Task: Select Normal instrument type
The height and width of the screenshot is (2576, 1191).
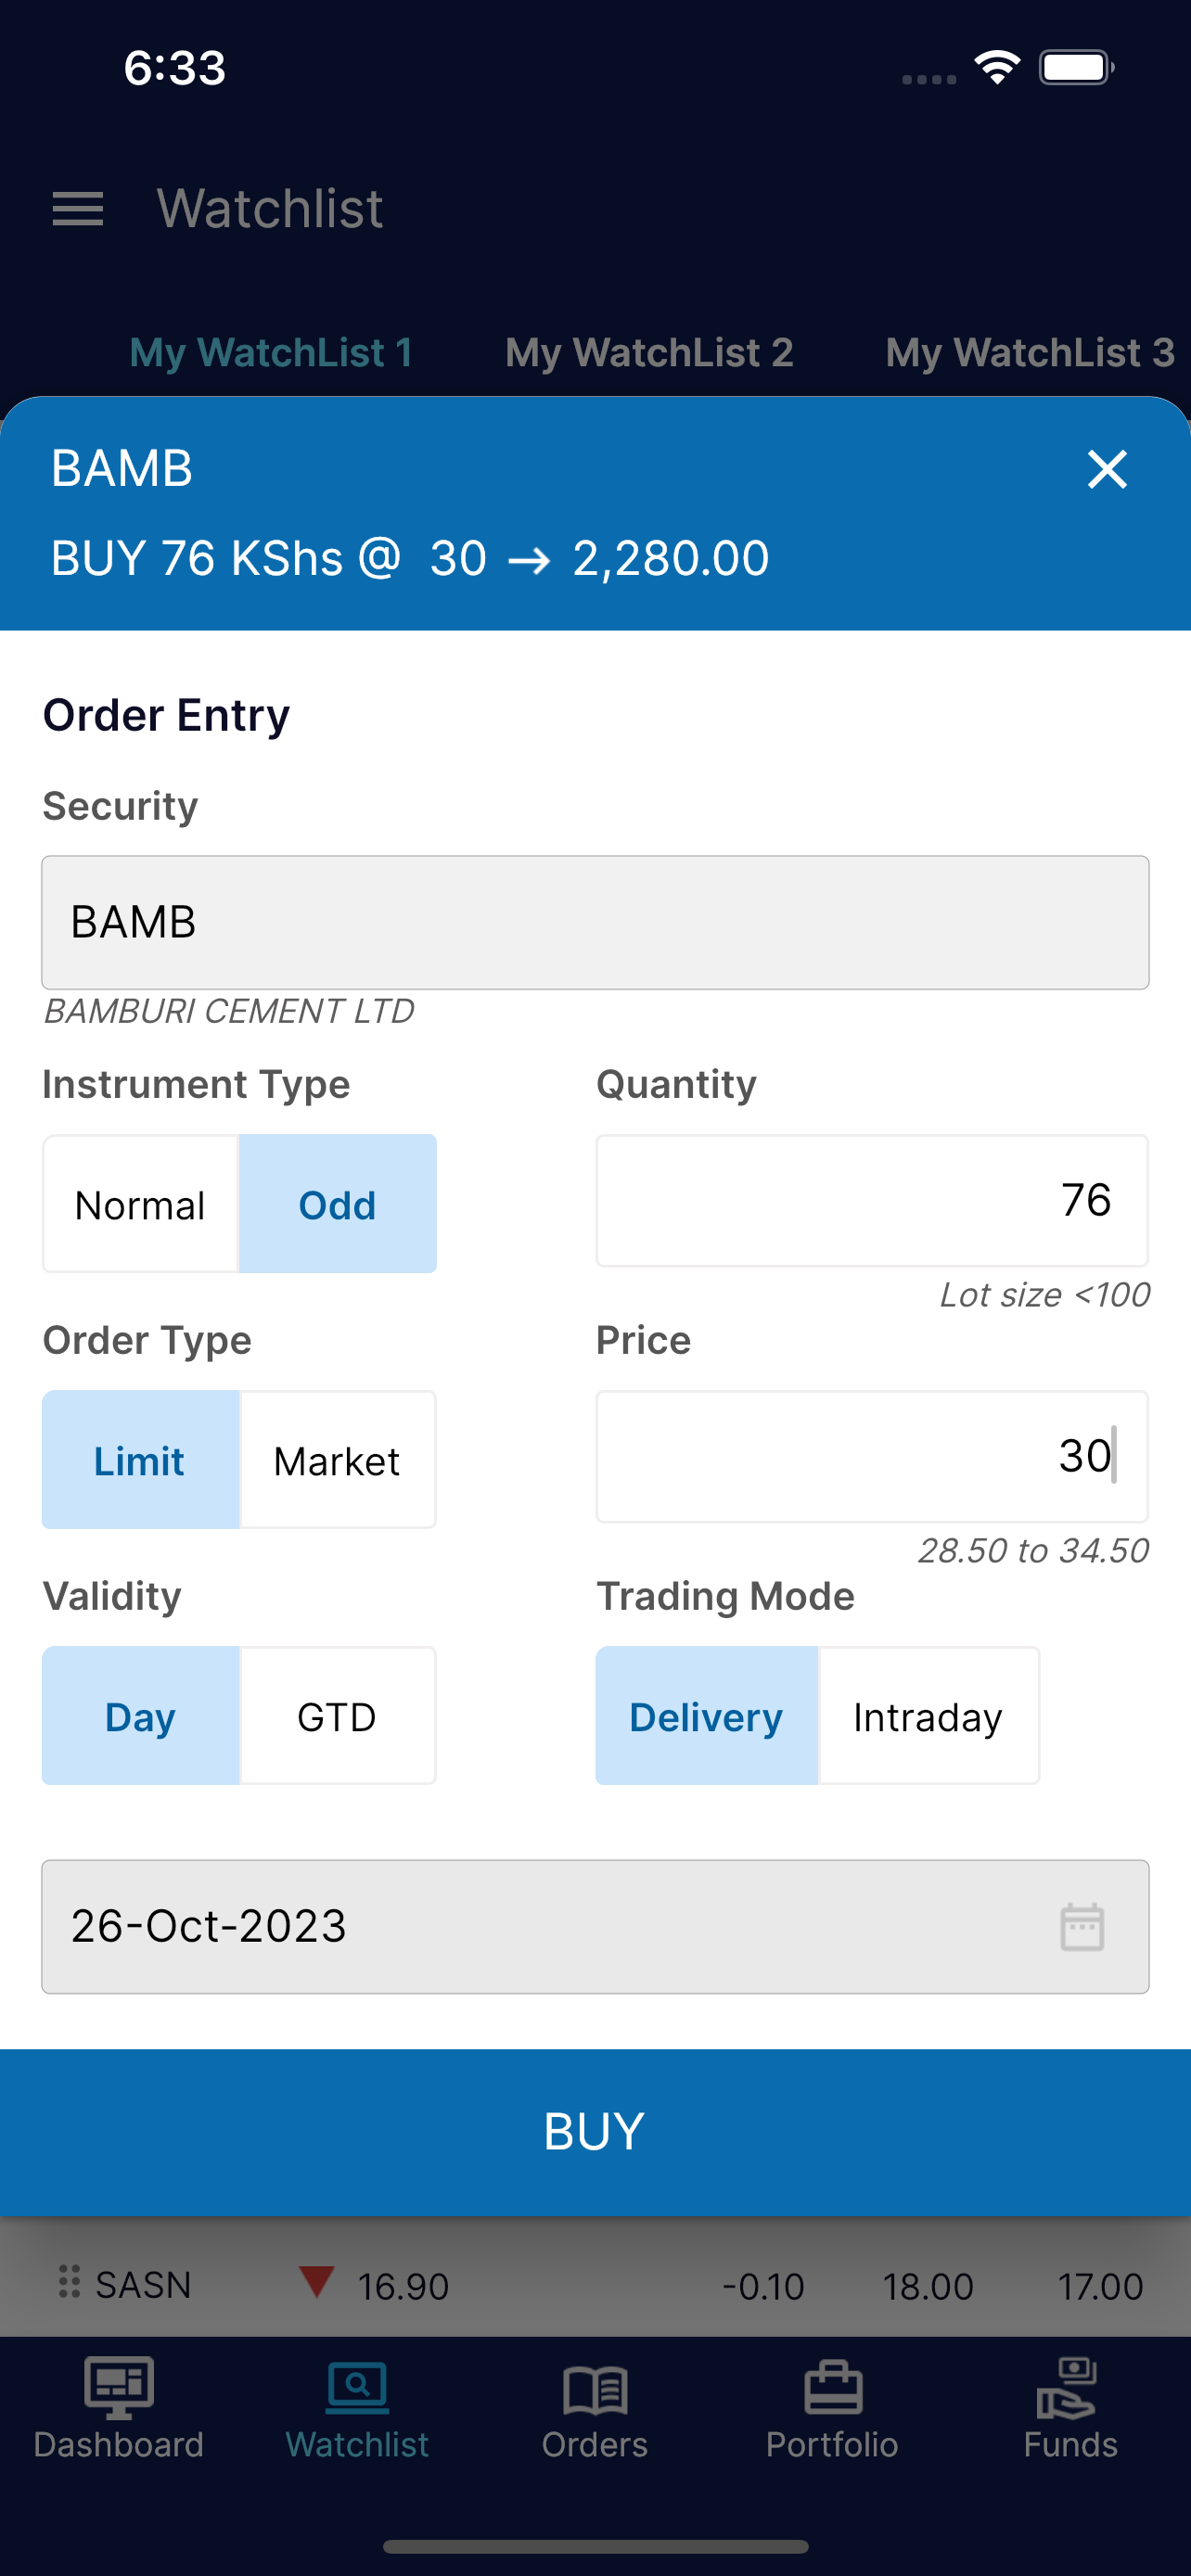Action: (x=140, y=1204)
